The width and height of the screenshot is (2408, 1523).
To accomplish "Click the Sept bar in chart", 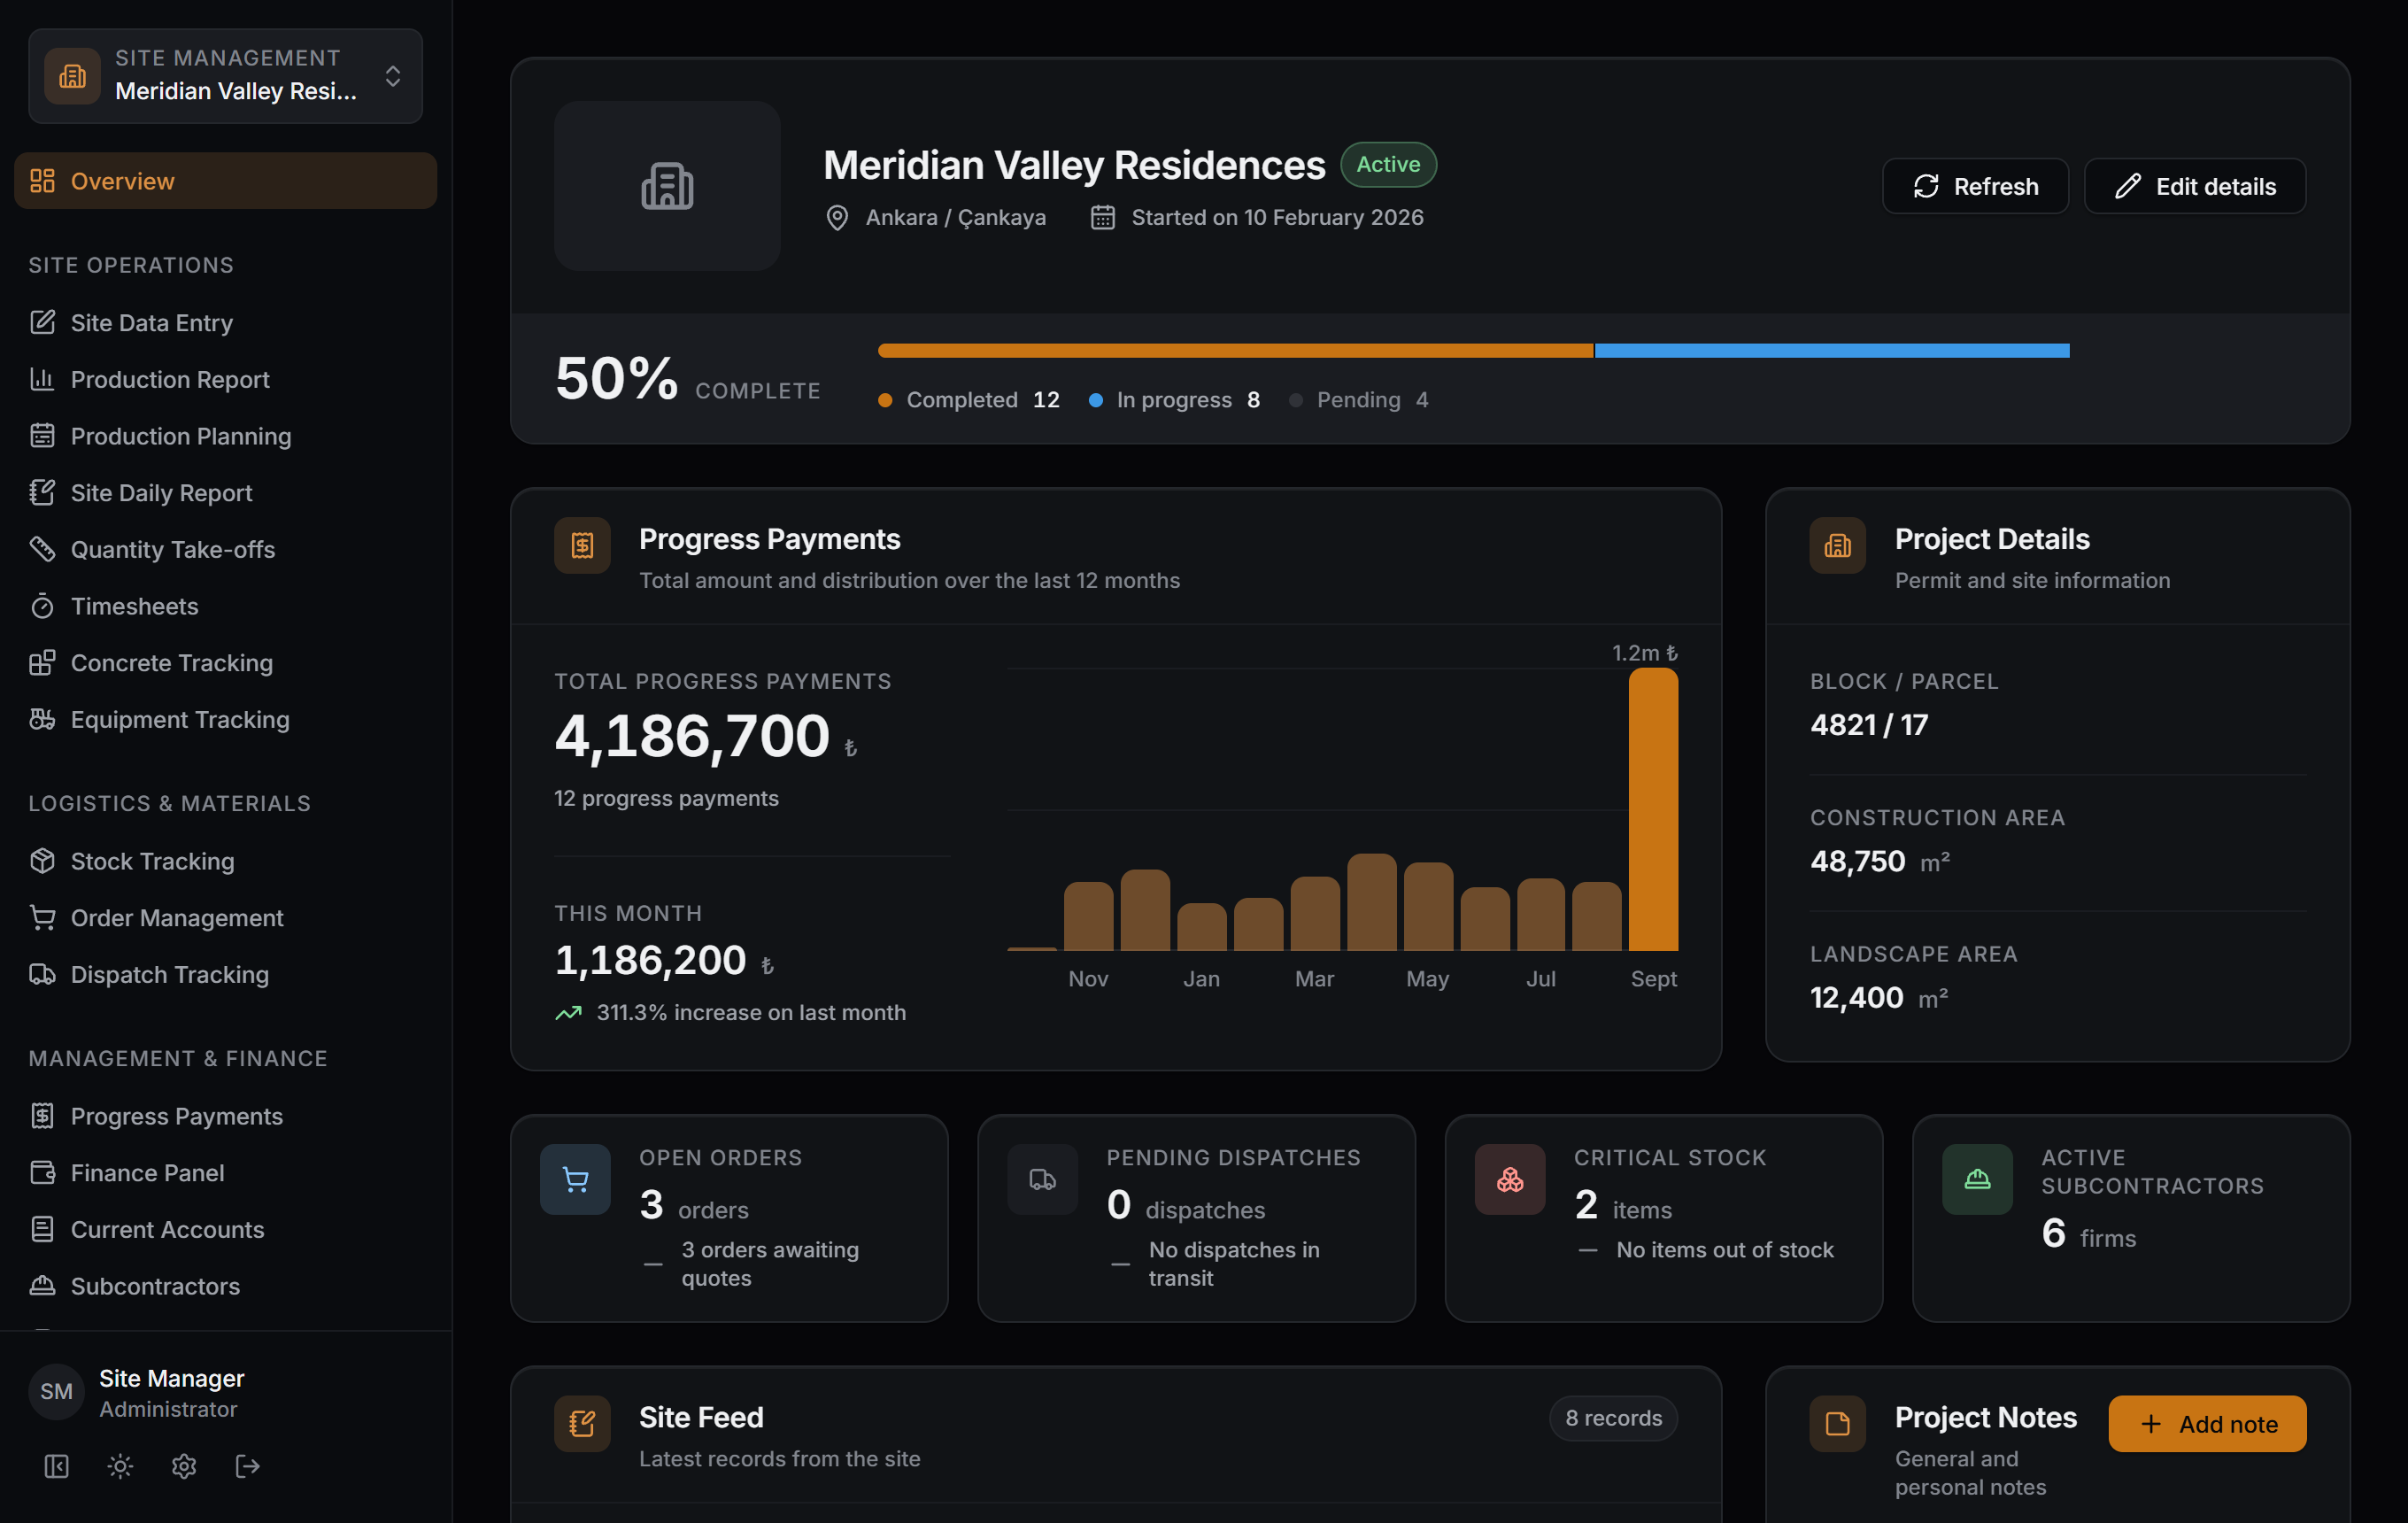I will click(x=1653, y=809).
